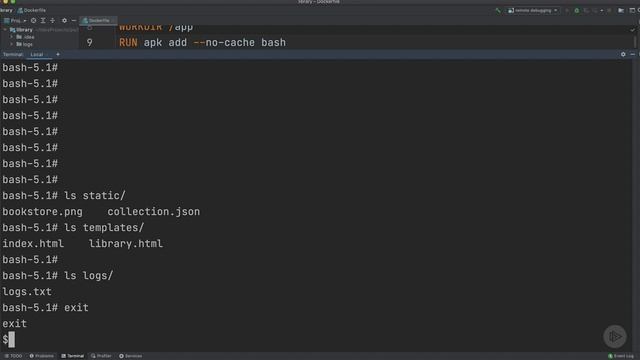640x360 pixels.
Task: Hide the Project panel with minus icon
Action: click(74, 20)
